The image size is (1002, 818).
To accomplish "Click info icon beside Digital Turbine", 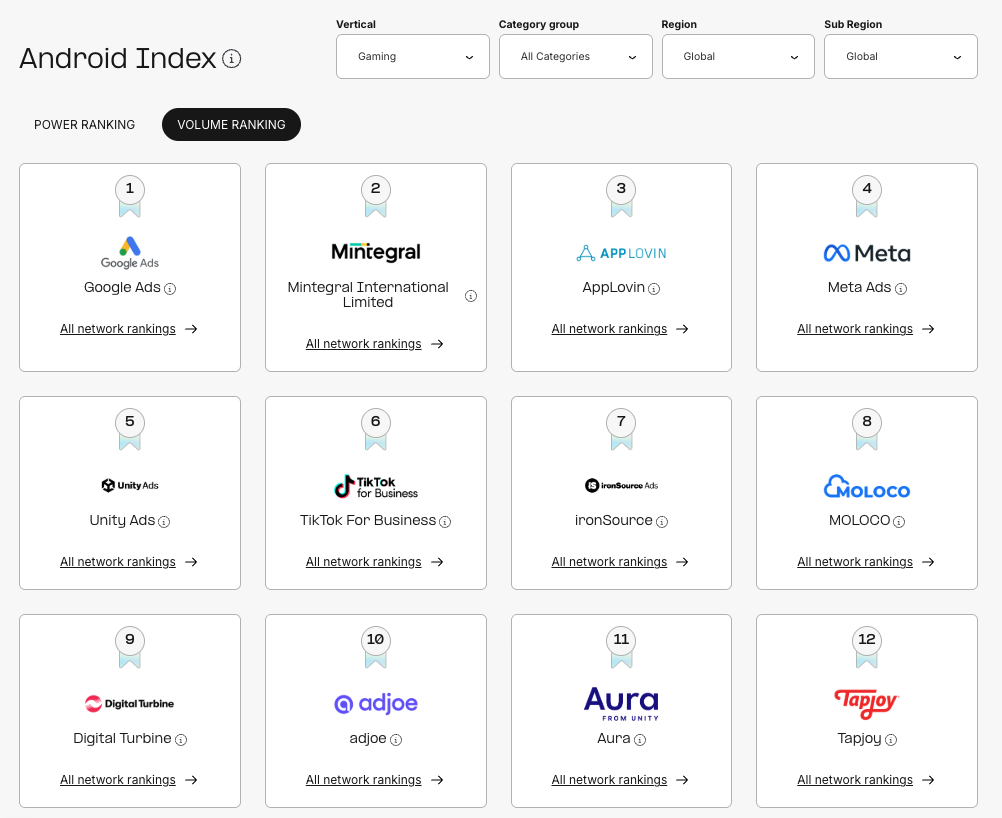I will 181,740.
